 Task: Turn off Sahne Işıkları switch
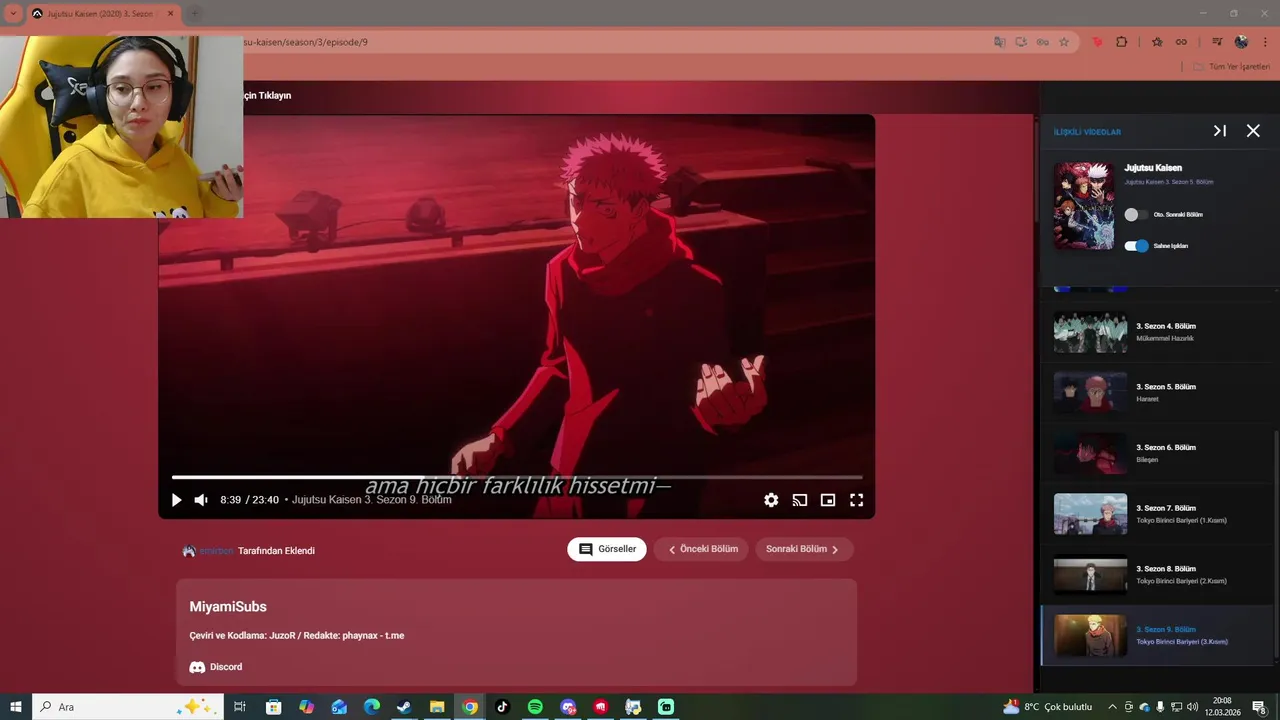coord(1136,246)
